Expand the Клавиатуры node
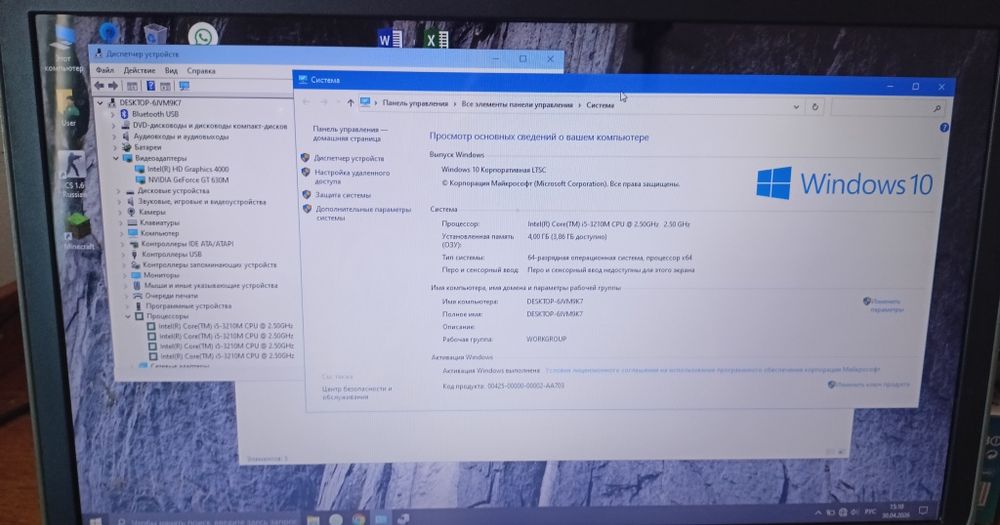This screenshot has height=525, width=1000. pos(121,223)
